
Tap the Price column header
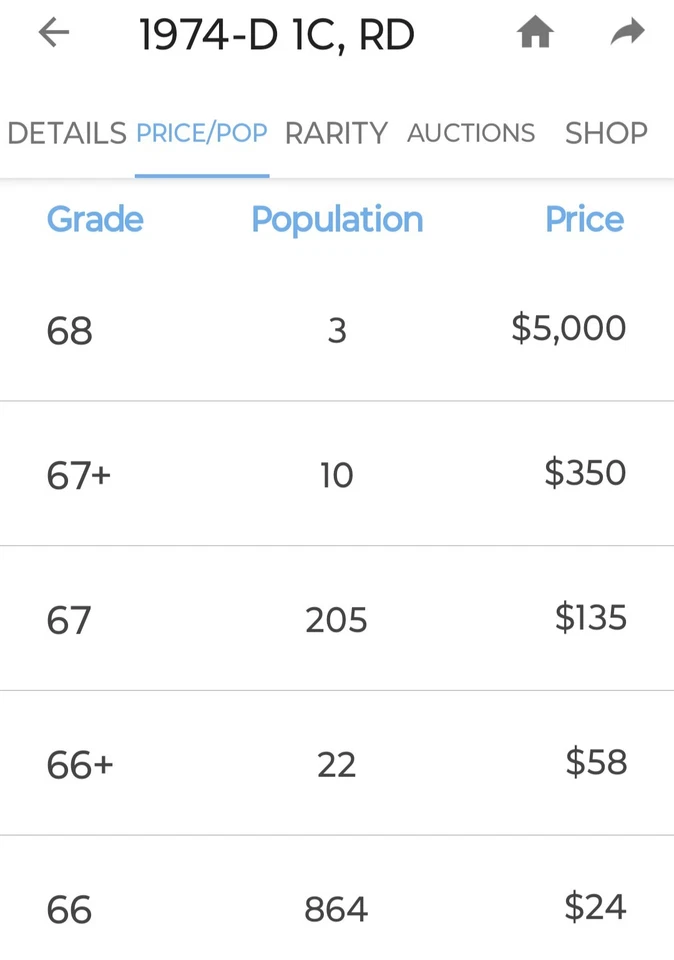(584, 220)
